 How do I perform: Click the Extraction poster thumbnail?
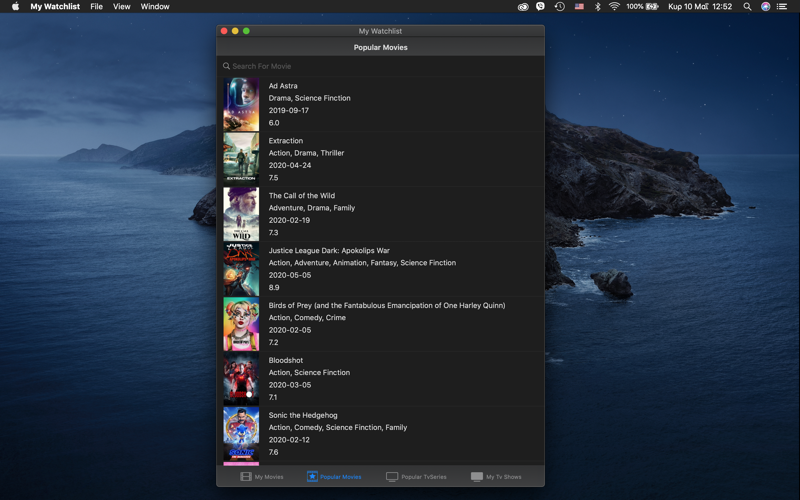241,159
